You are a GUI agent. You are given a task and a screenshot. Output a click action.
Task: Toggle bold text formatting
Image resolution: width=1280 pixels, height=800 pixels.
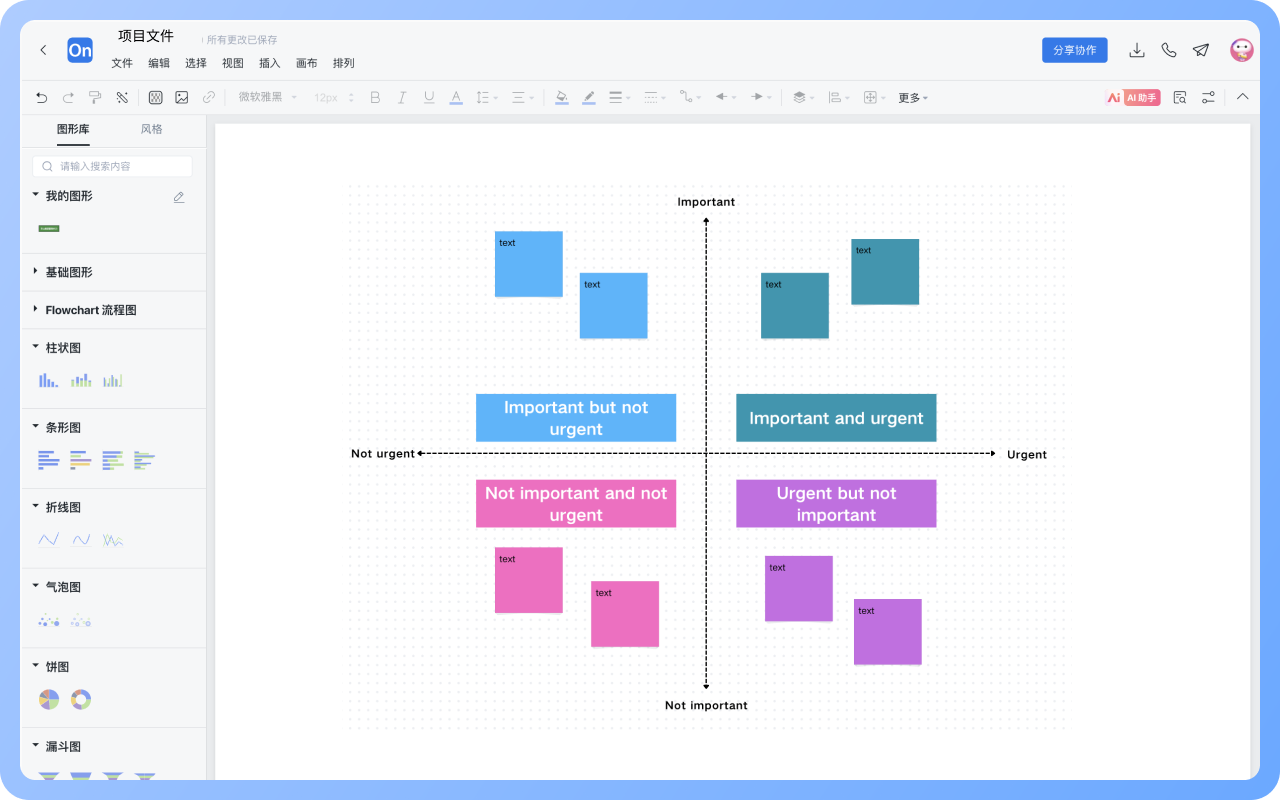[x=375, y=97]
